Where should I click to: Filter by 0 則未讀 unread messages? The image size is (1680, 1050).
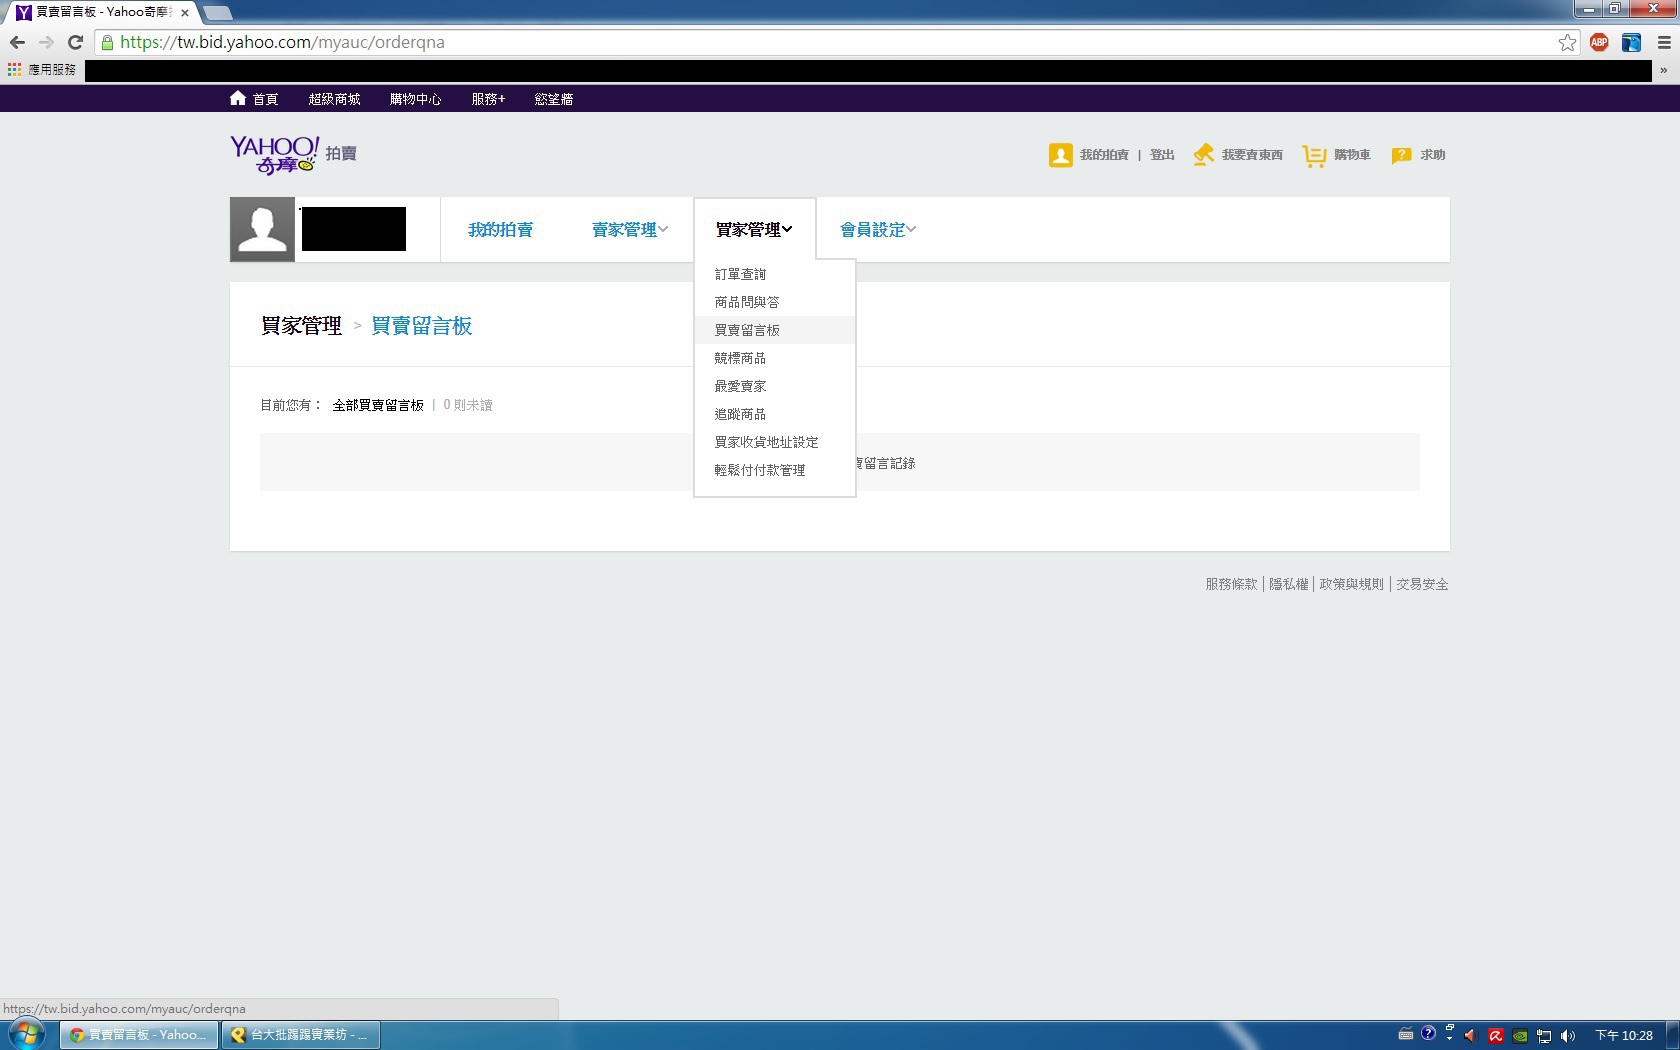[x=468, y=405]
